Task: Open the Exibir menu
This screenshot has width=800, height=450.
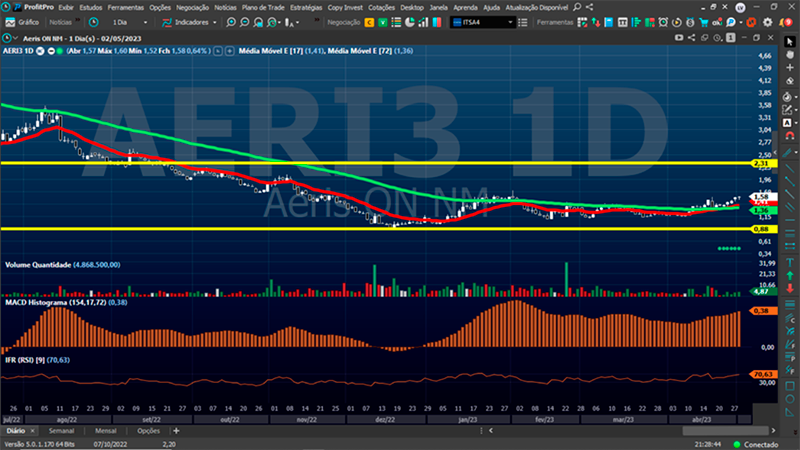Action: coord(66,8)
